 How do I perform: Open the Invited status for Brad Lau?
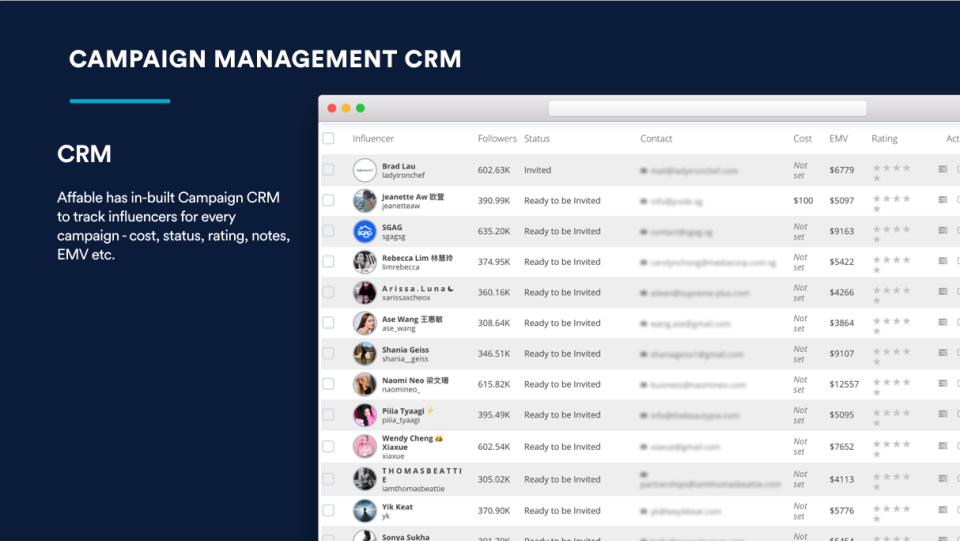538,170
